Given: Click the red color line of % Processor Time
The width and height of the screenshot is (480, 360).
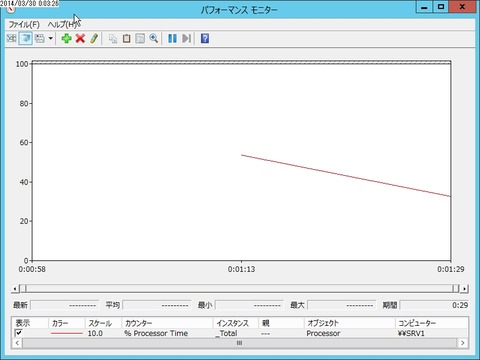Looking at the screenshot, I should pos(67,333).
